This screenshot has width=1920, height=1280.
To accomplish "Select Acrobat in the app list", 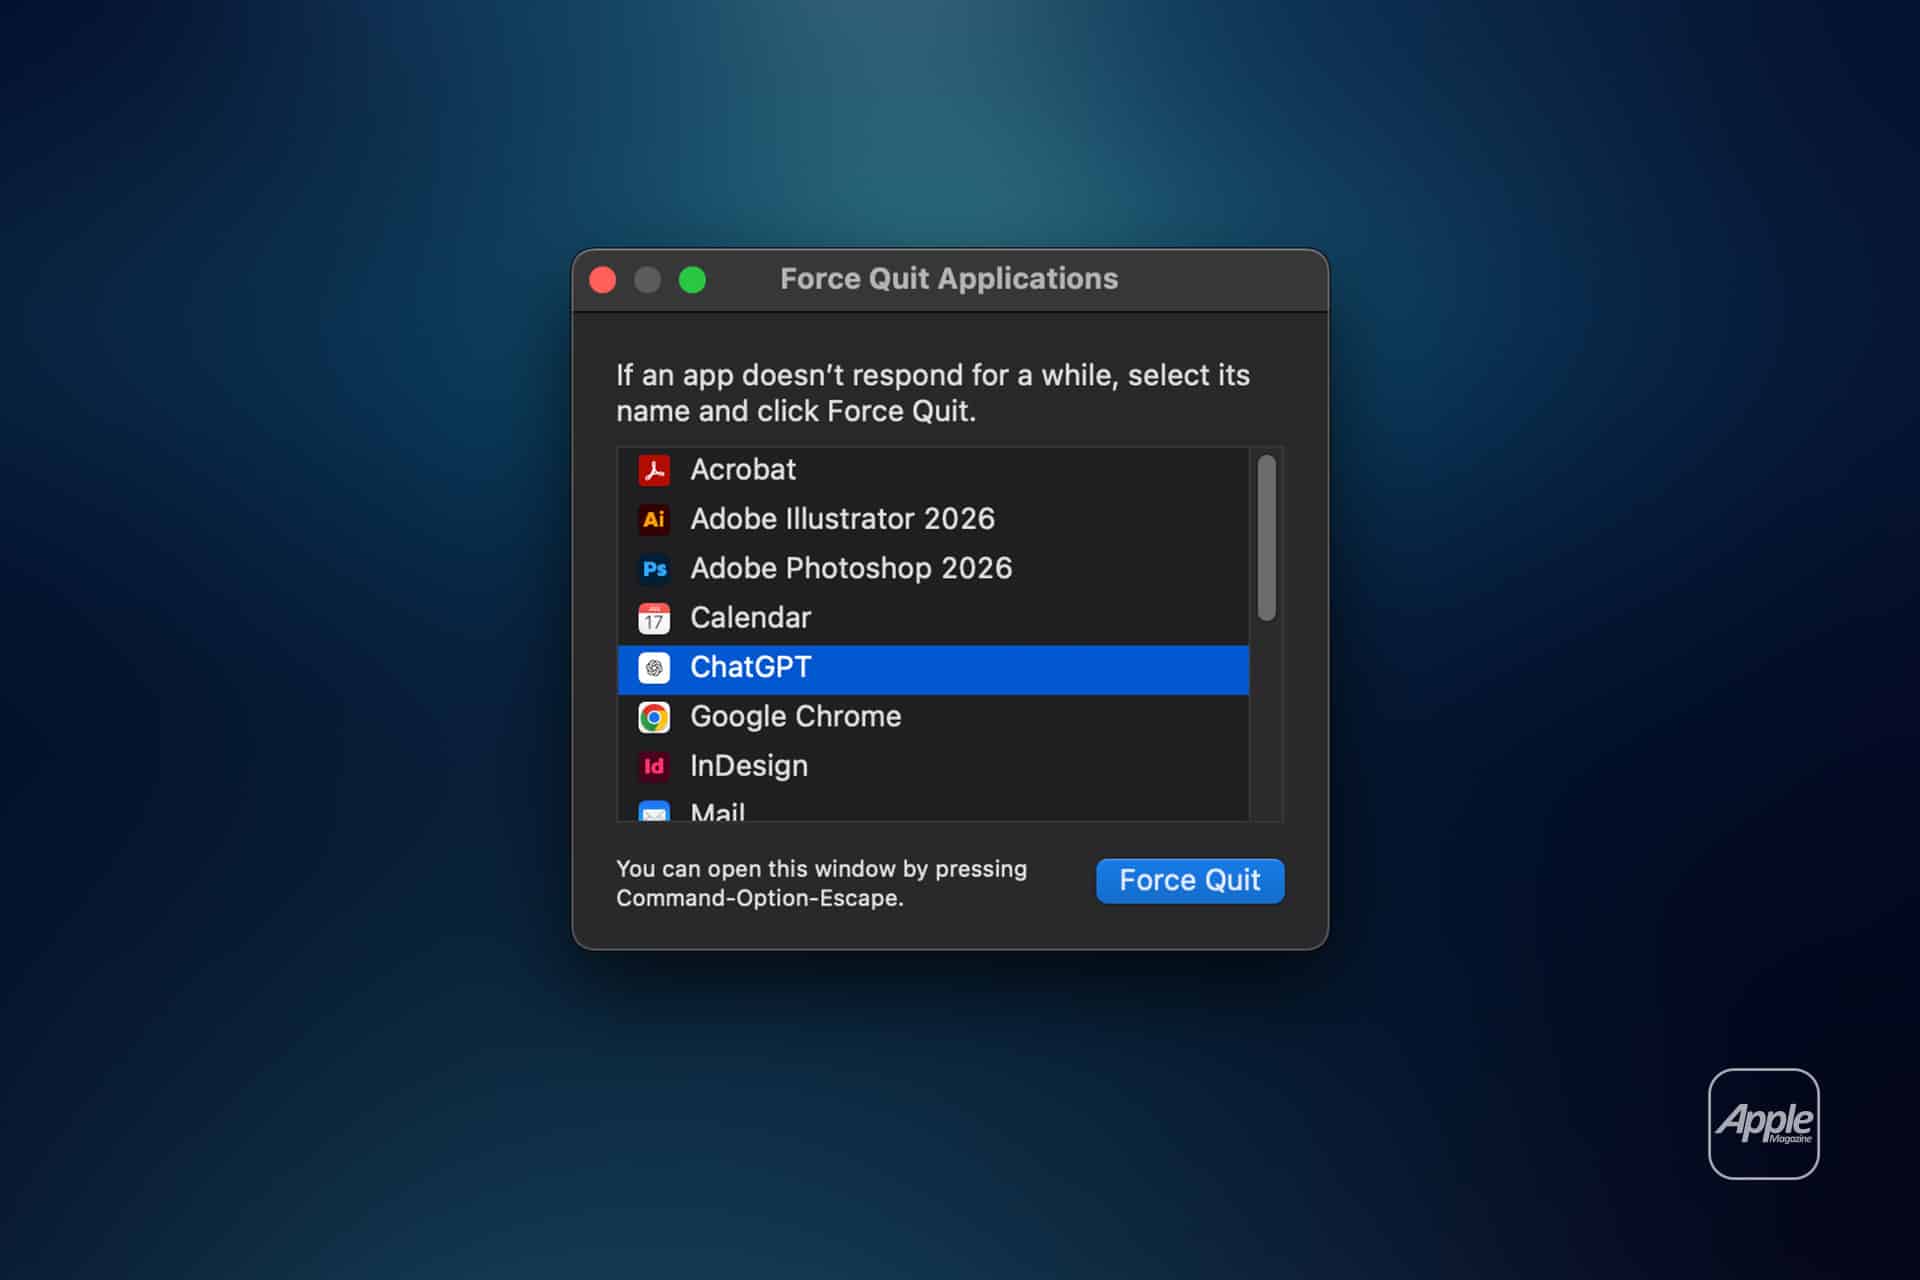I will click(x=933, y=470).
